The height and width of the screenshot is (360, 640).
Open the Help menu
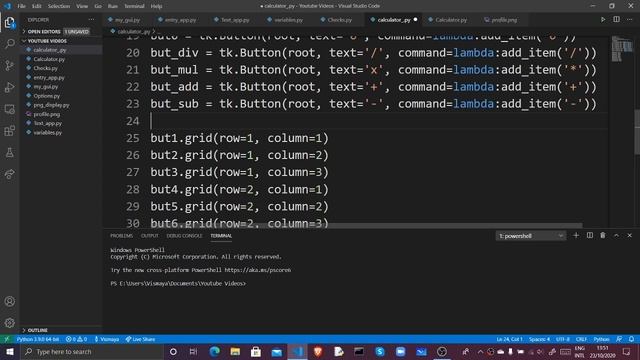pos(156,6)
